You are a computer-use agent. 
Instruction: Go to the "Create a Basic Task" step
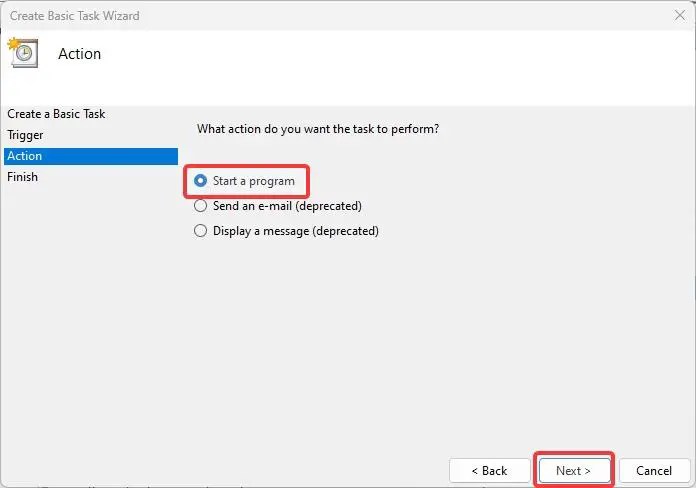pyautogui.click(x=56, y=114)
